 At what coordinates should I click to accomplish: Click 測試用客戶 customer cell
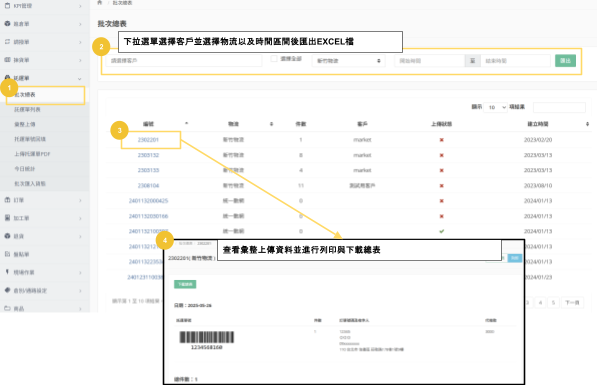(x=362, y=185)
